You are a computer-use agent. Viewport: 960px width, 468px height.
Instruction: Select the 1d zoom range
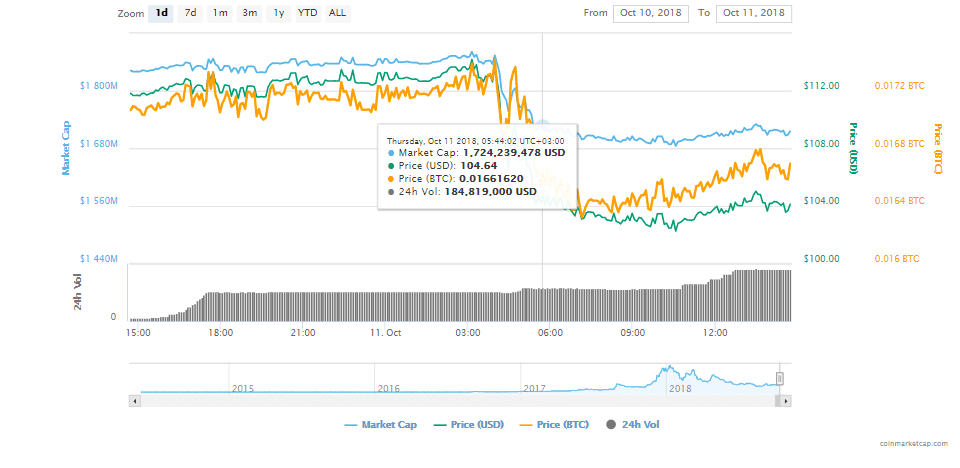[161, 13]
